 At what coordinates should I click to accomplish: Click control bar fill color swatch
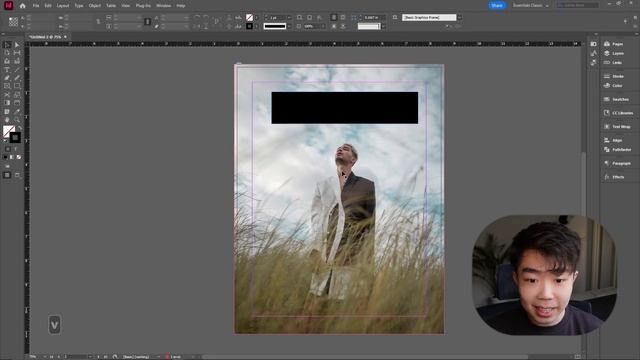click(249, 18)
